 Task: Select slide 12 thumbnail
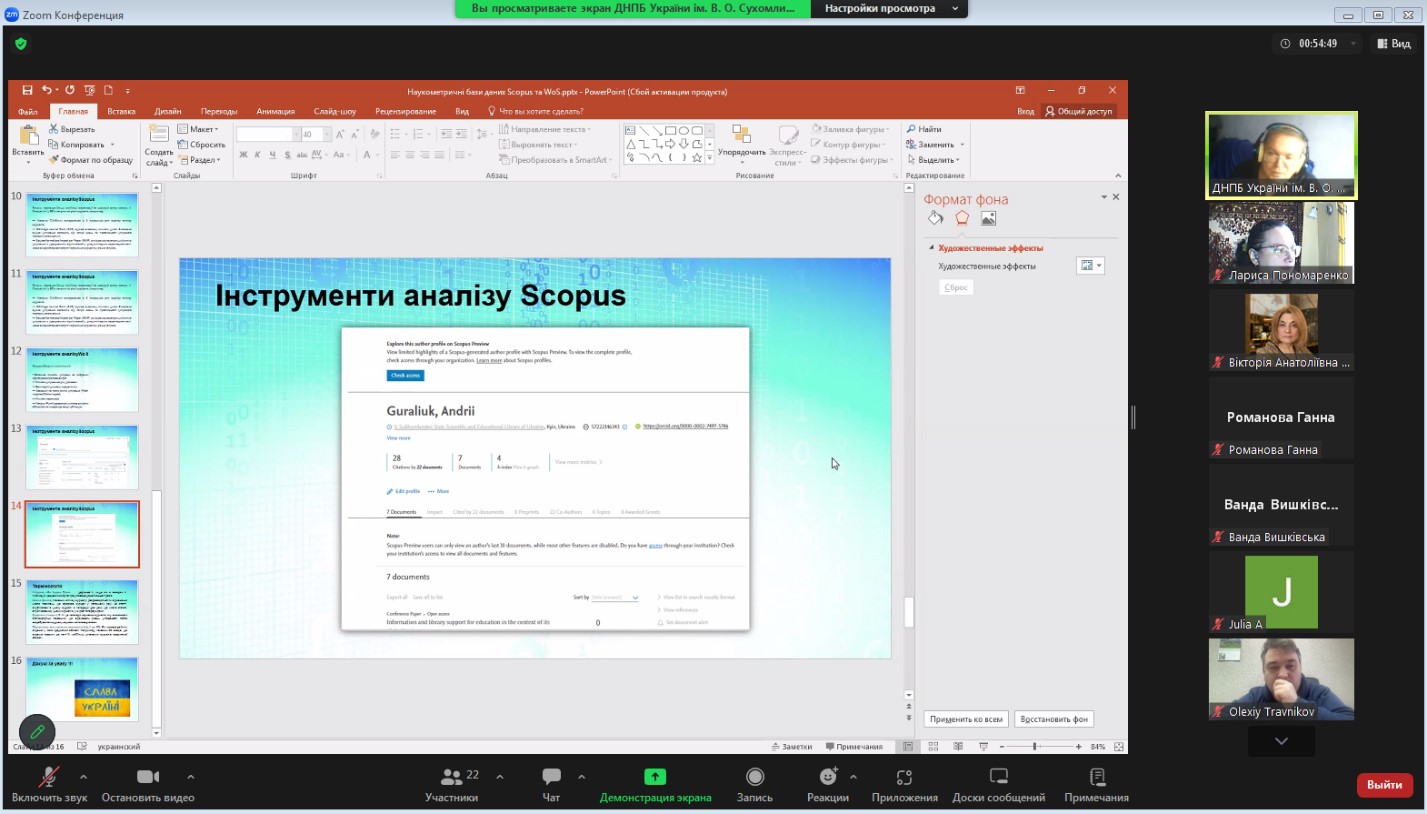click(82, 379)
